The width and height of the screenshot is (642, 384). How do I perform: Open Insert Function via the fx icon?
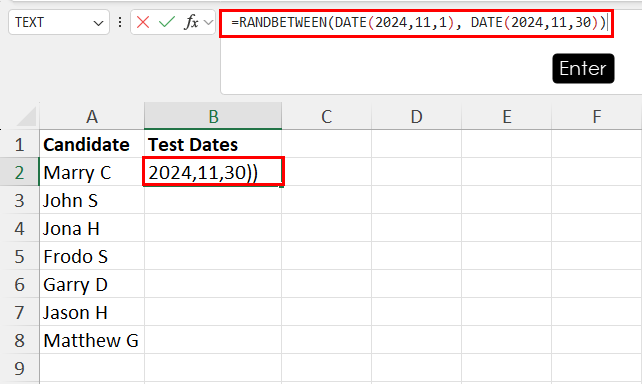[192, 22]
